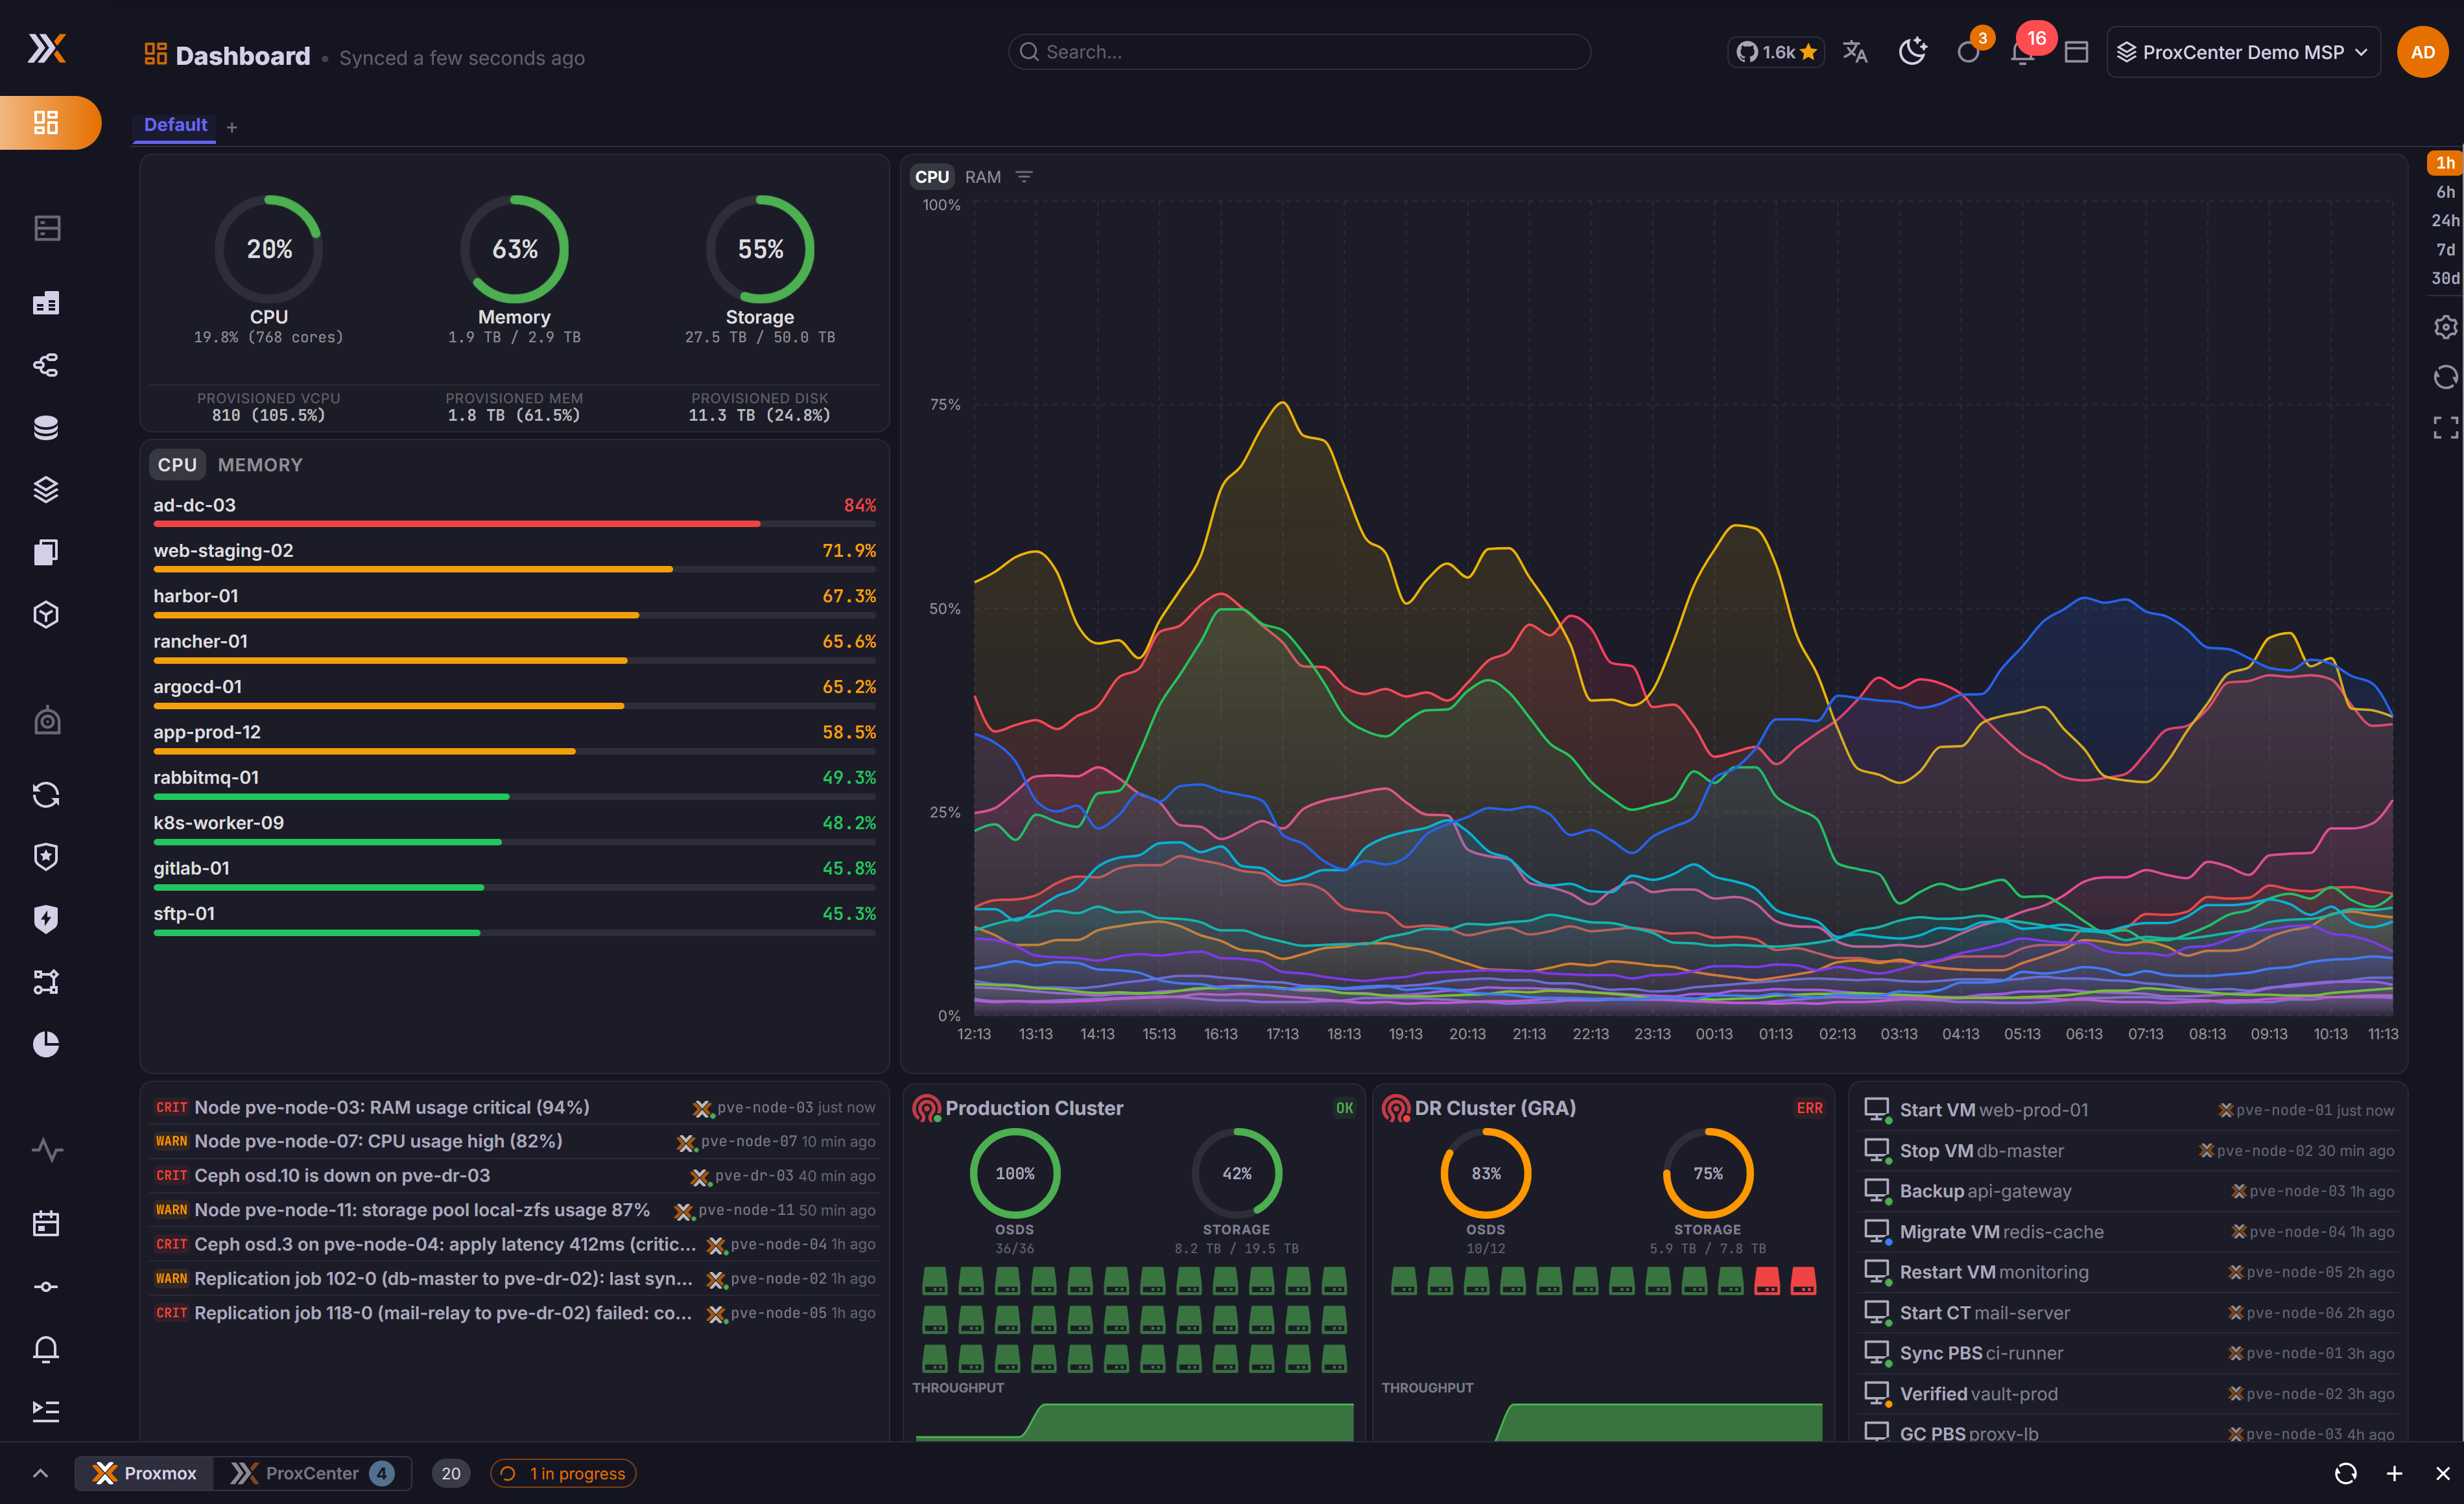Open the DR Cluster (GRA) card title

(x=1495, y=1108)
